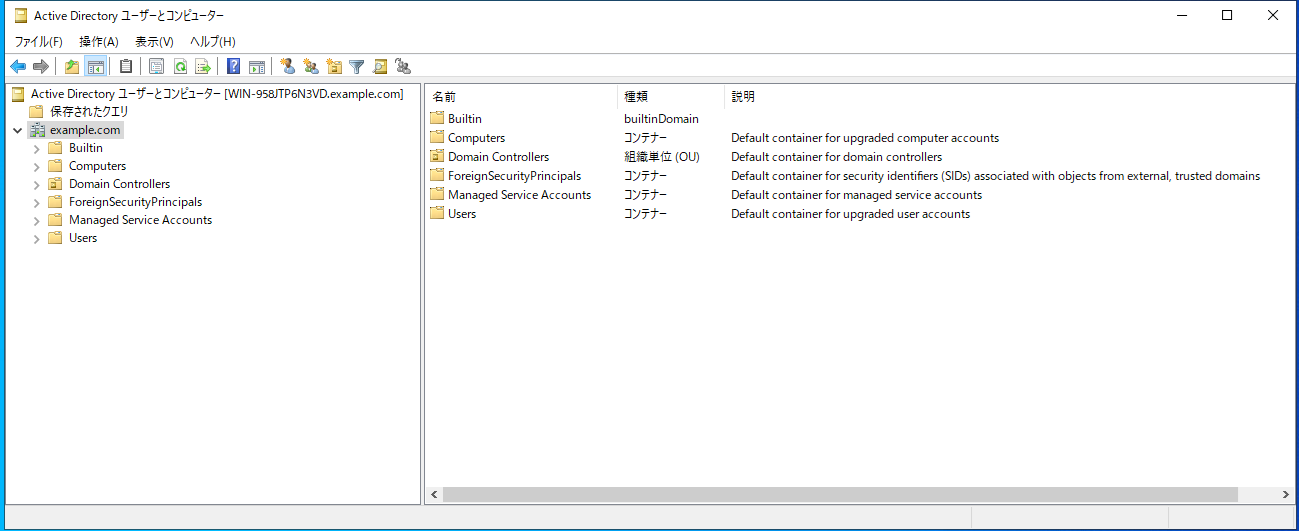The height and width of the screenshot is (531, 1299).
Task: Select 保存されたクエリ in the tree
Action: pyautogui.click(x=89, y=112)
